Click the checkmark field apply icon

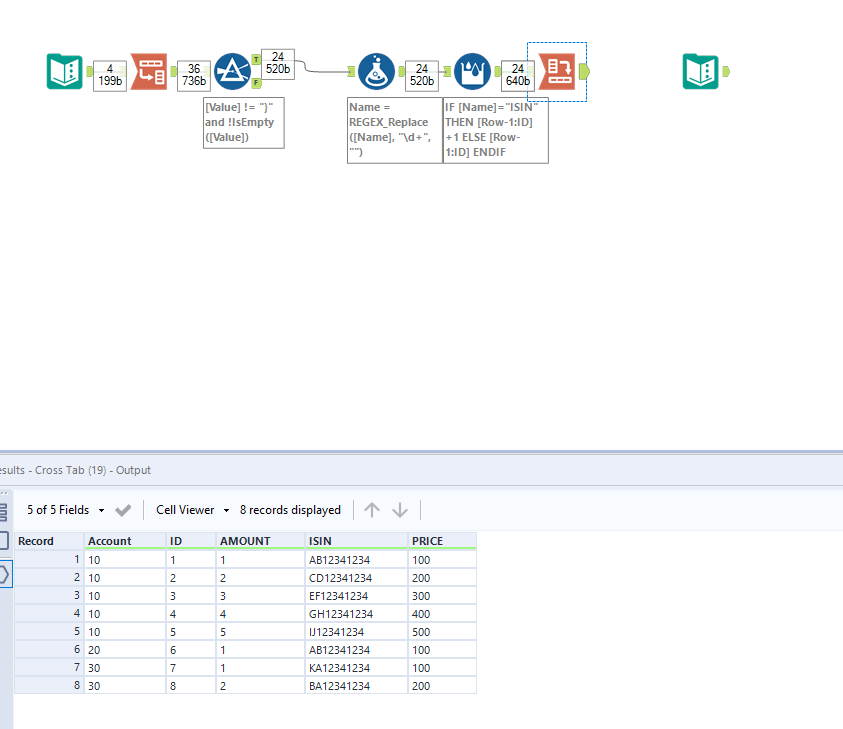pos(123,510)
